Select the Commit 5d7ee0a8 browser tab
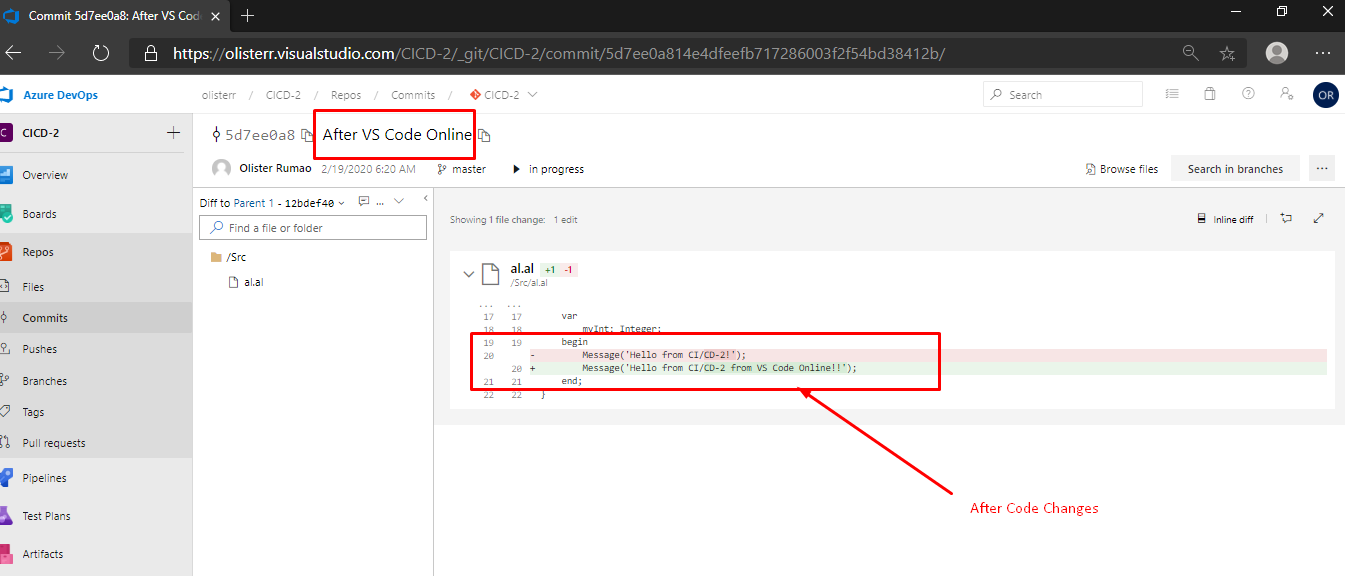 114,16
